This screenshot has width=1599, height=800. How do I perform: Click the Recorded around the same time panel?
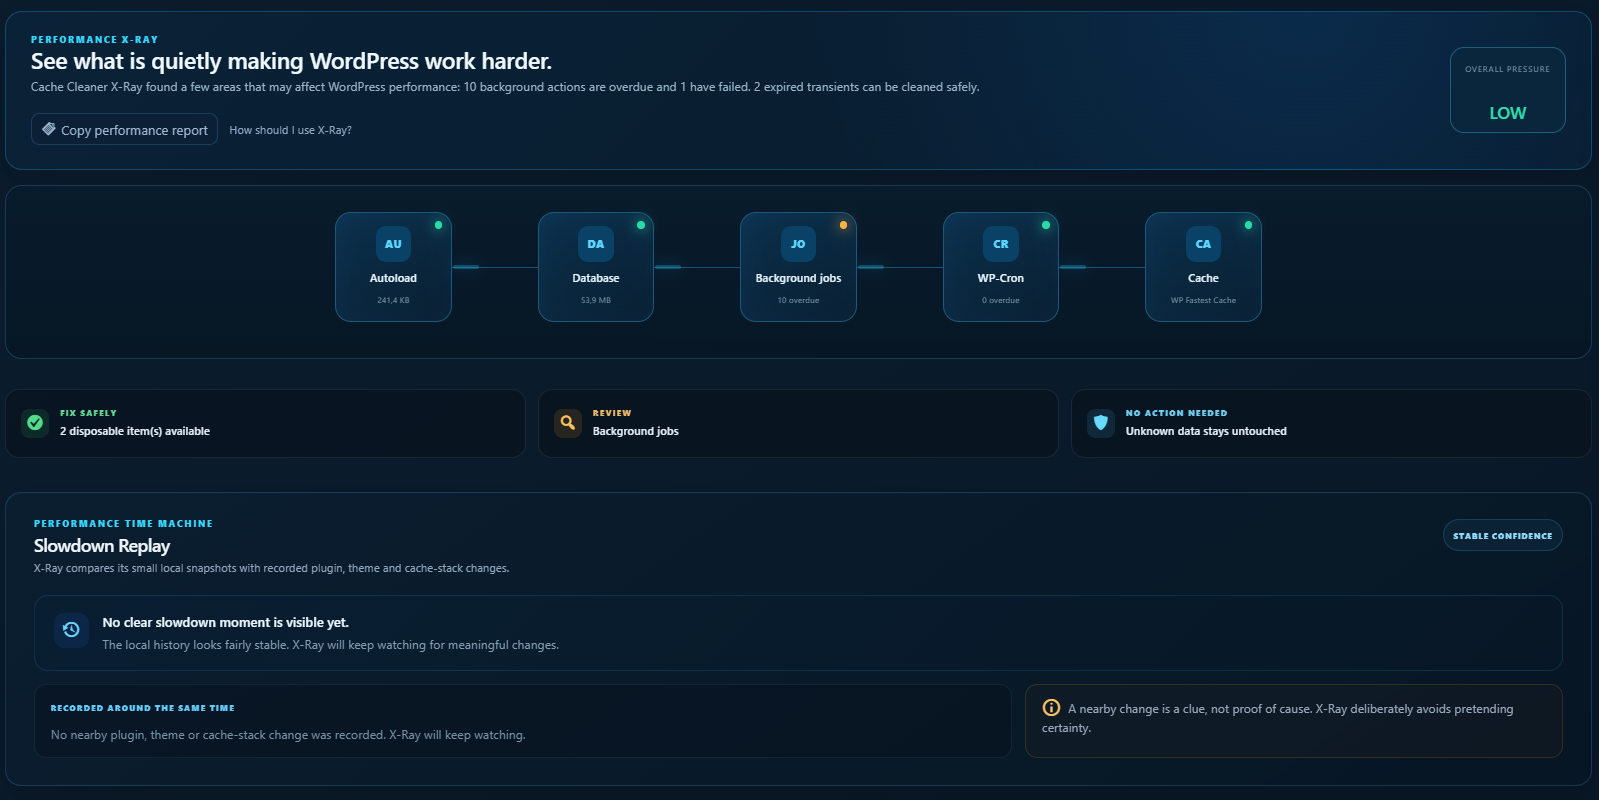tap(523, 721)
